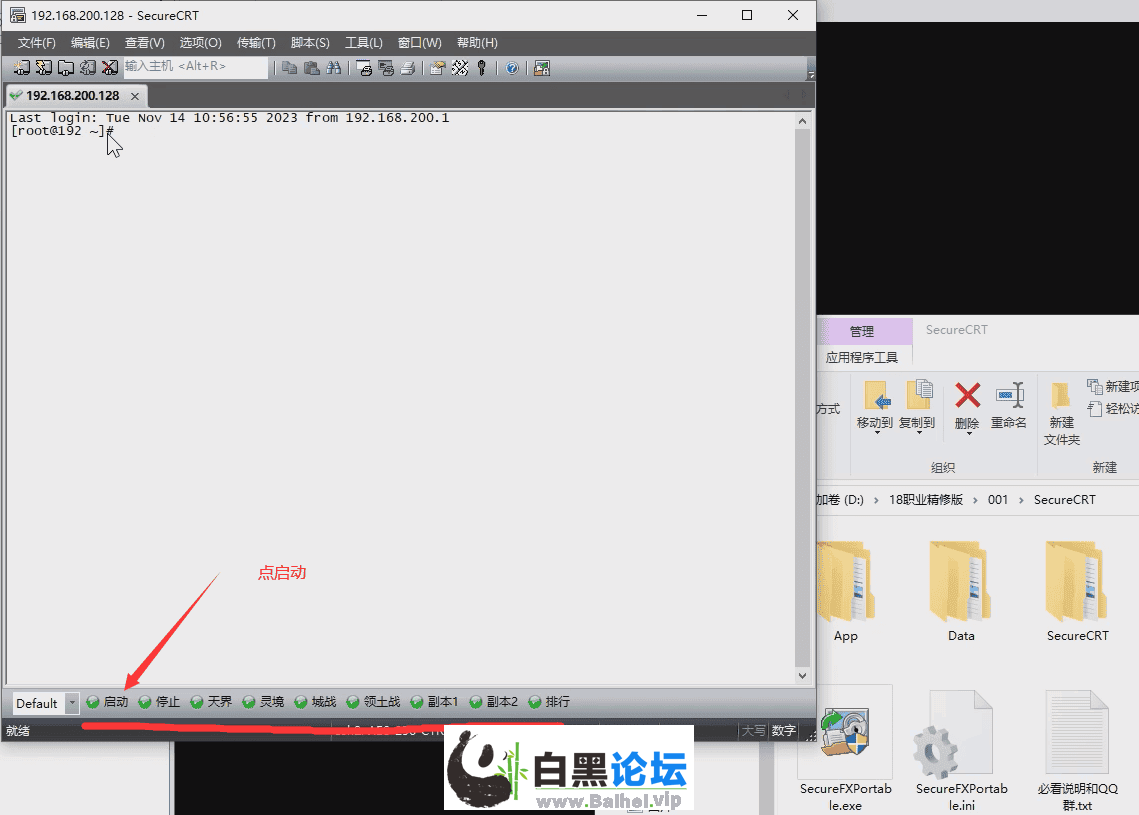1139x815 pixels.
Task: Click 18职业精修版 in Explorer address path
Action: pos(926,500)
